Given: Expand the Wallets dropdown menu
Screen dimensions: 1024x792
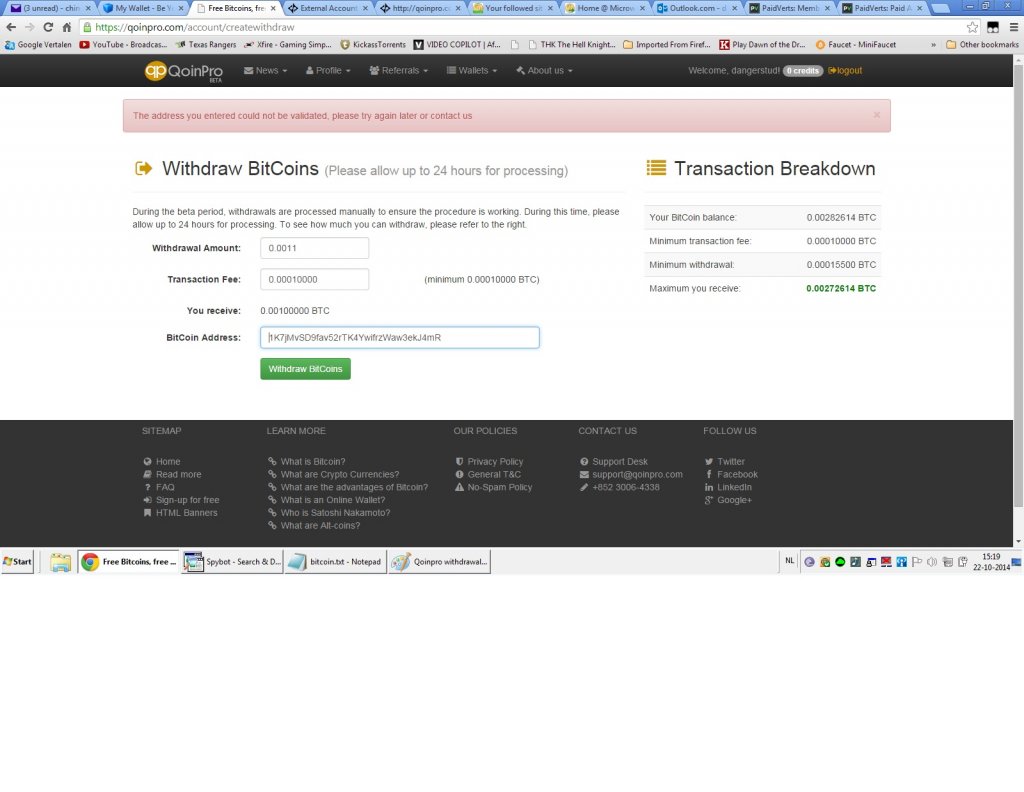Looking at the screenshot, I should [472, 71].
